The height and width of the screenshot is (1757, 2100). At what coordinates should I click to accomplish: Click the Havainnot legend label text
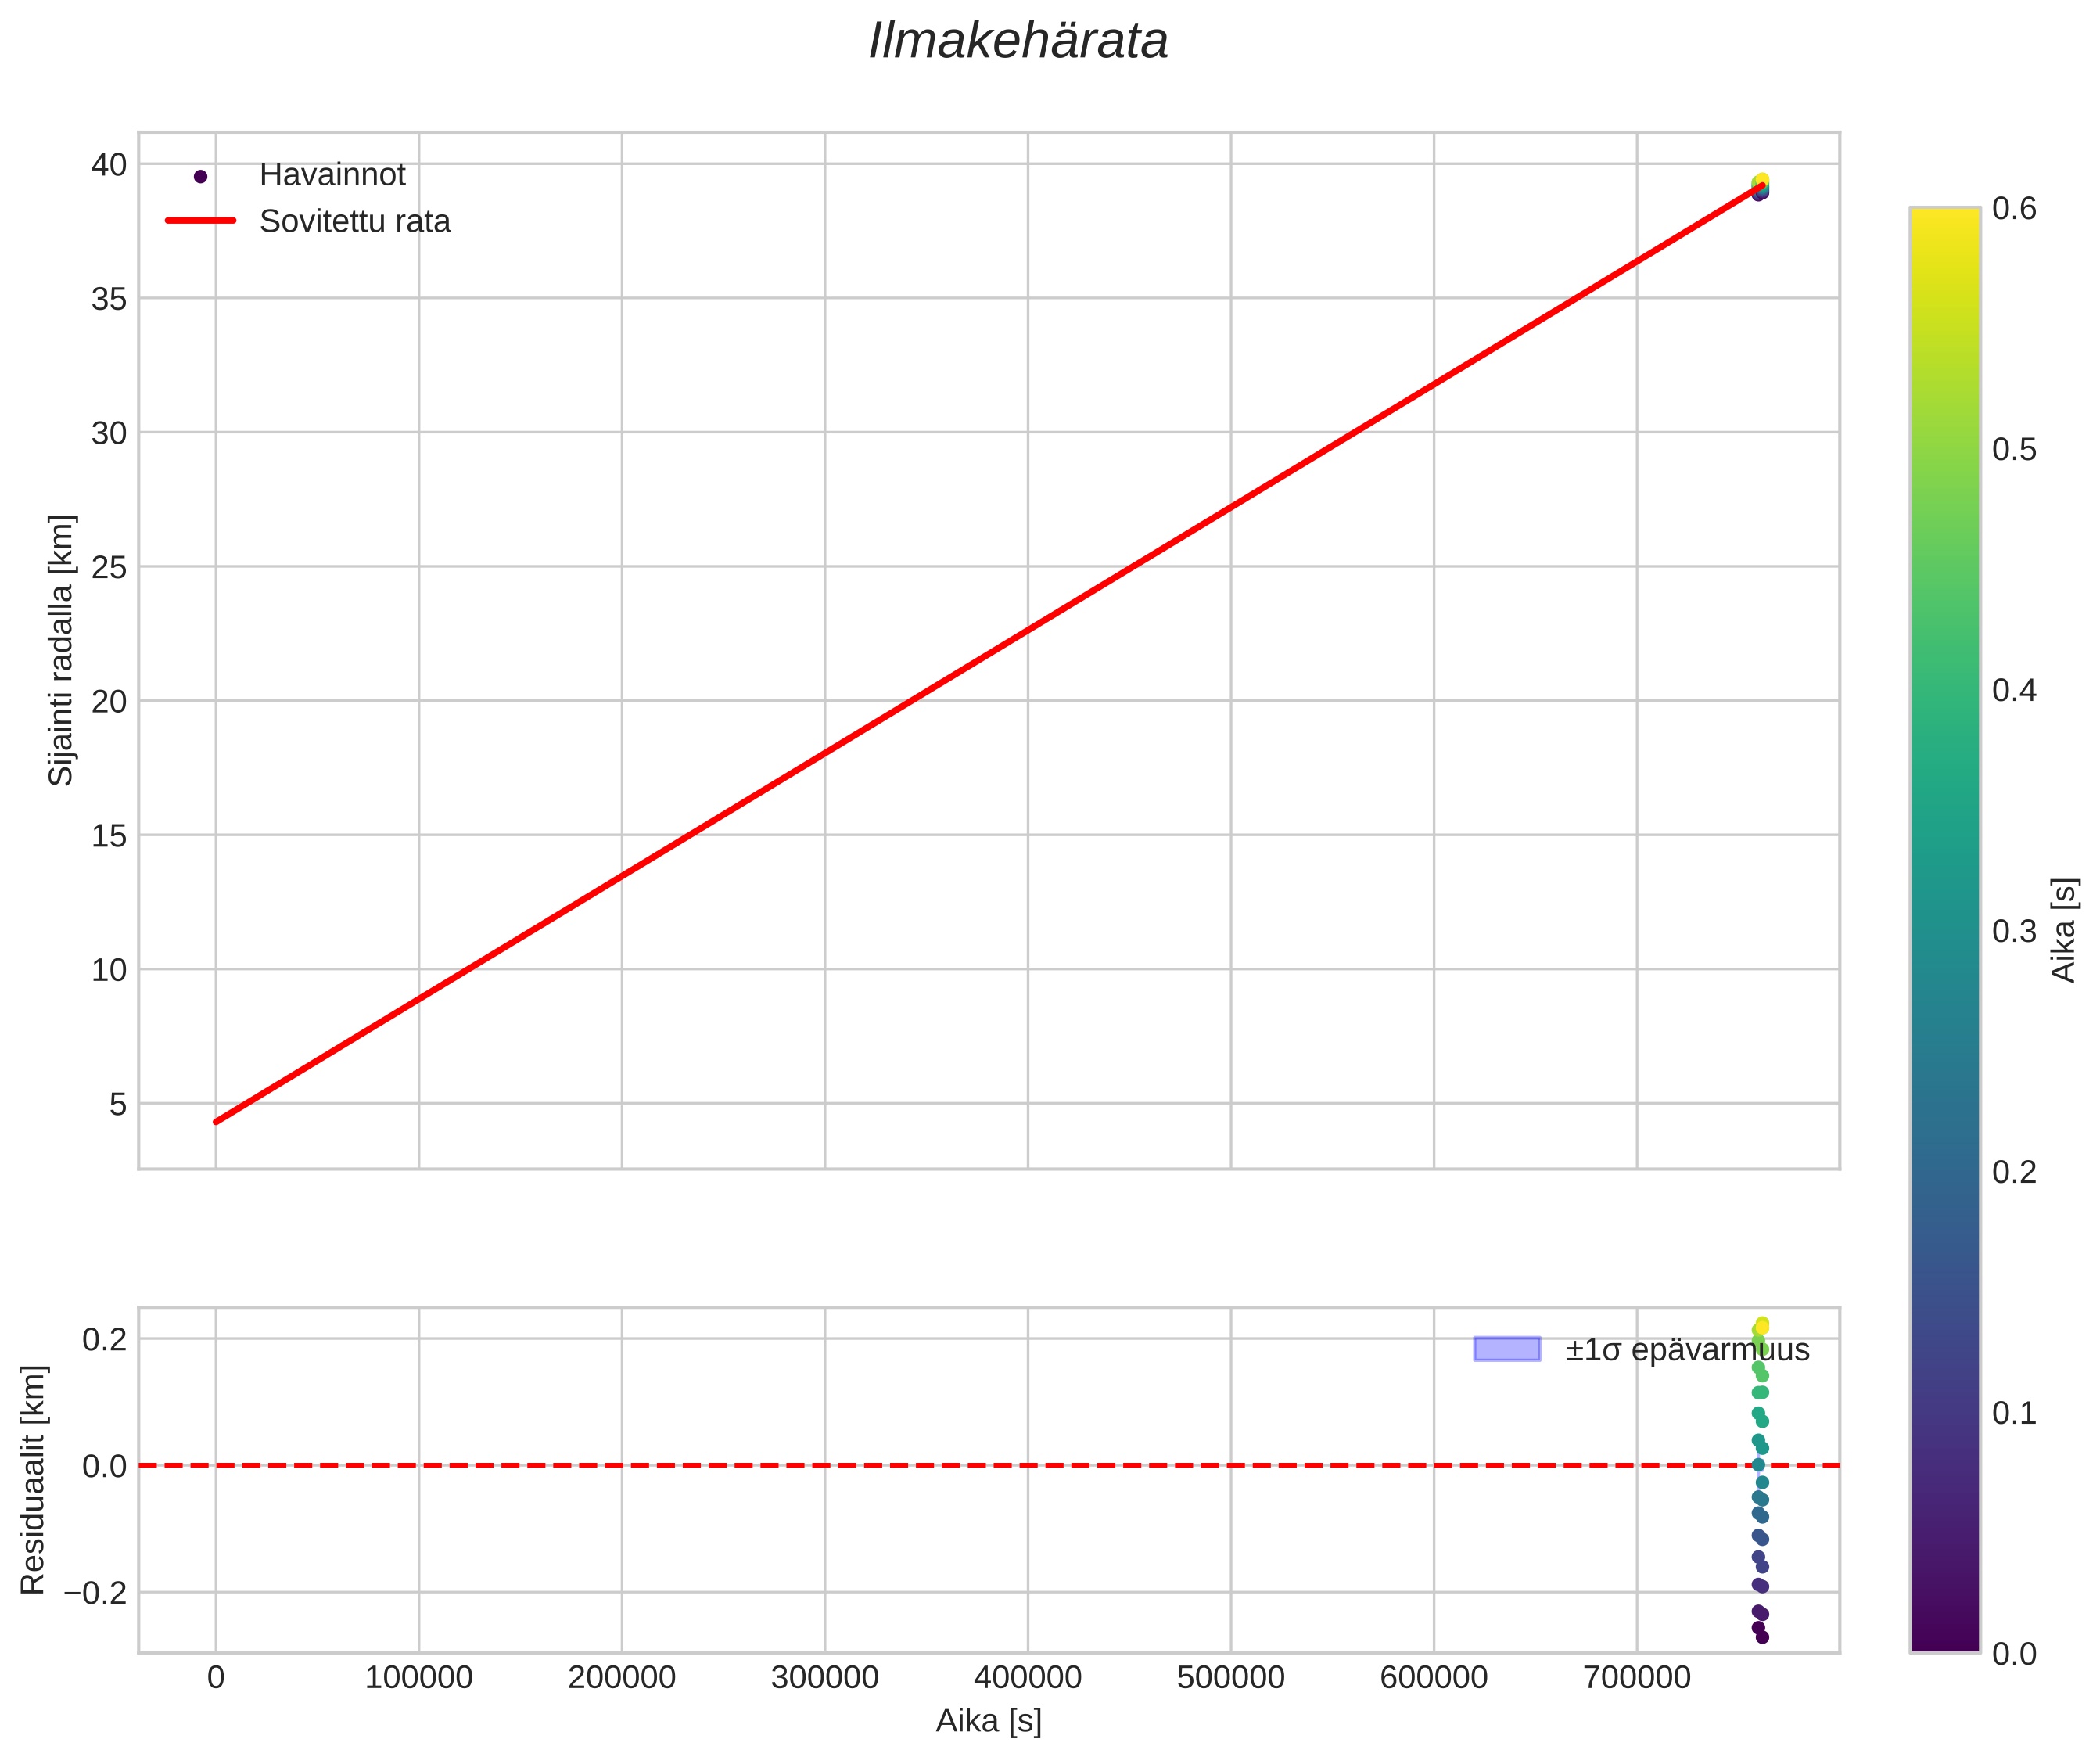point(332,175)
